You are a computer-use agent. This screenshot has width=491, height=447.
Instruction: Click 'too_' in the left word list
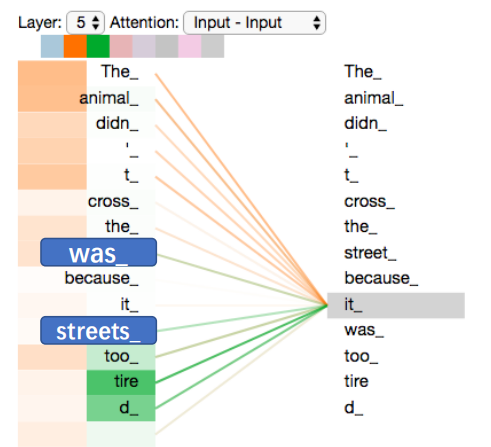tap(121, 356)
